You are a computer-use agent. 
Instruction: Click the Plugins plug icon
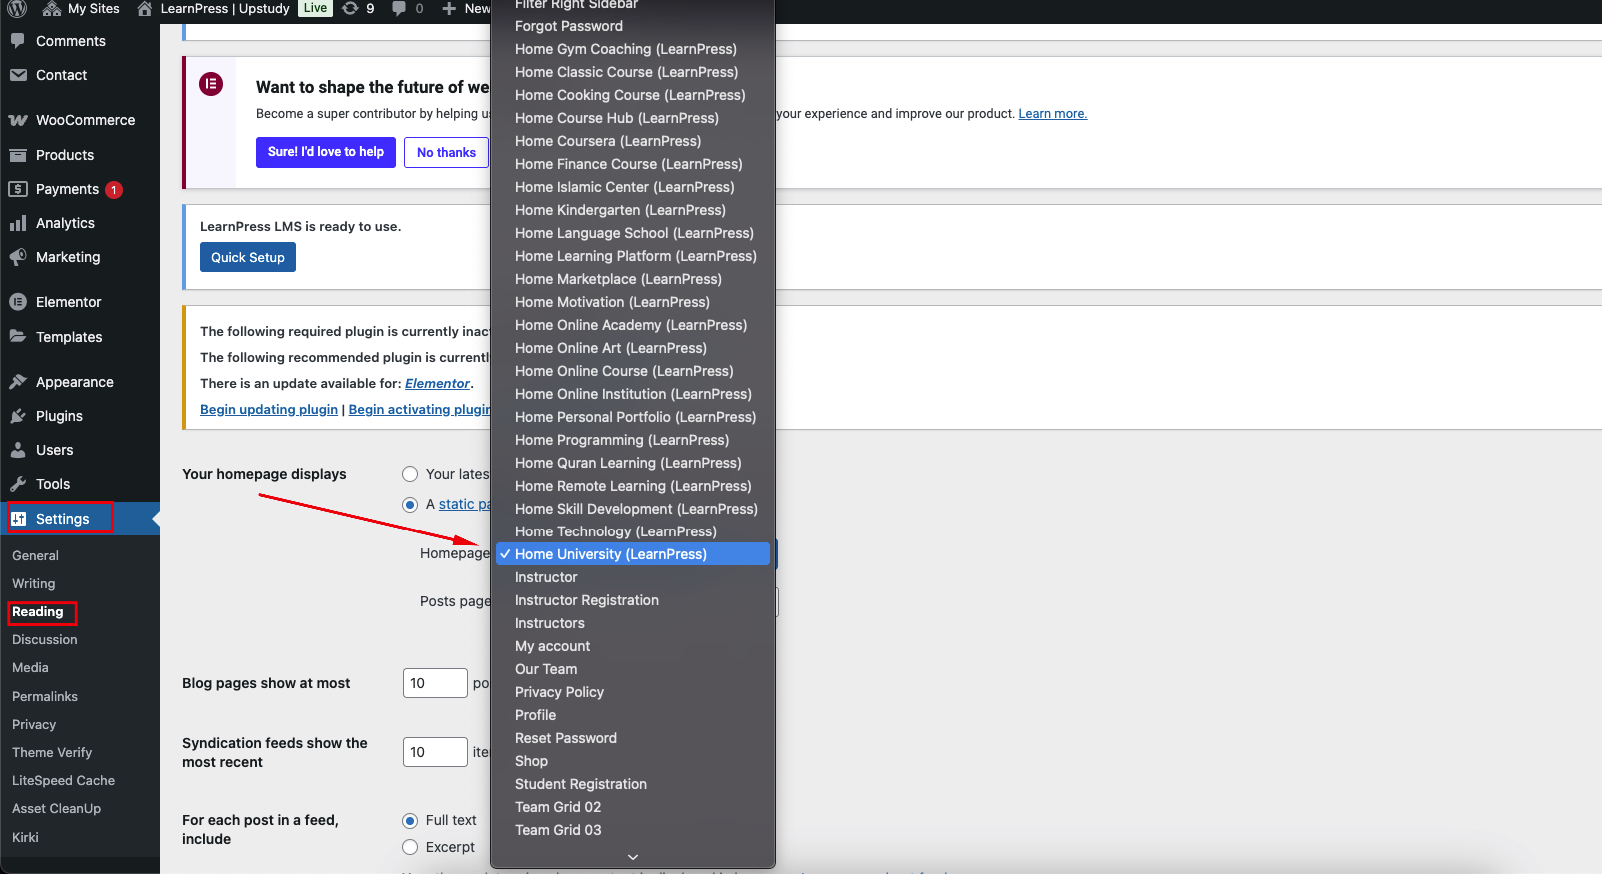(x=18, y=416)
